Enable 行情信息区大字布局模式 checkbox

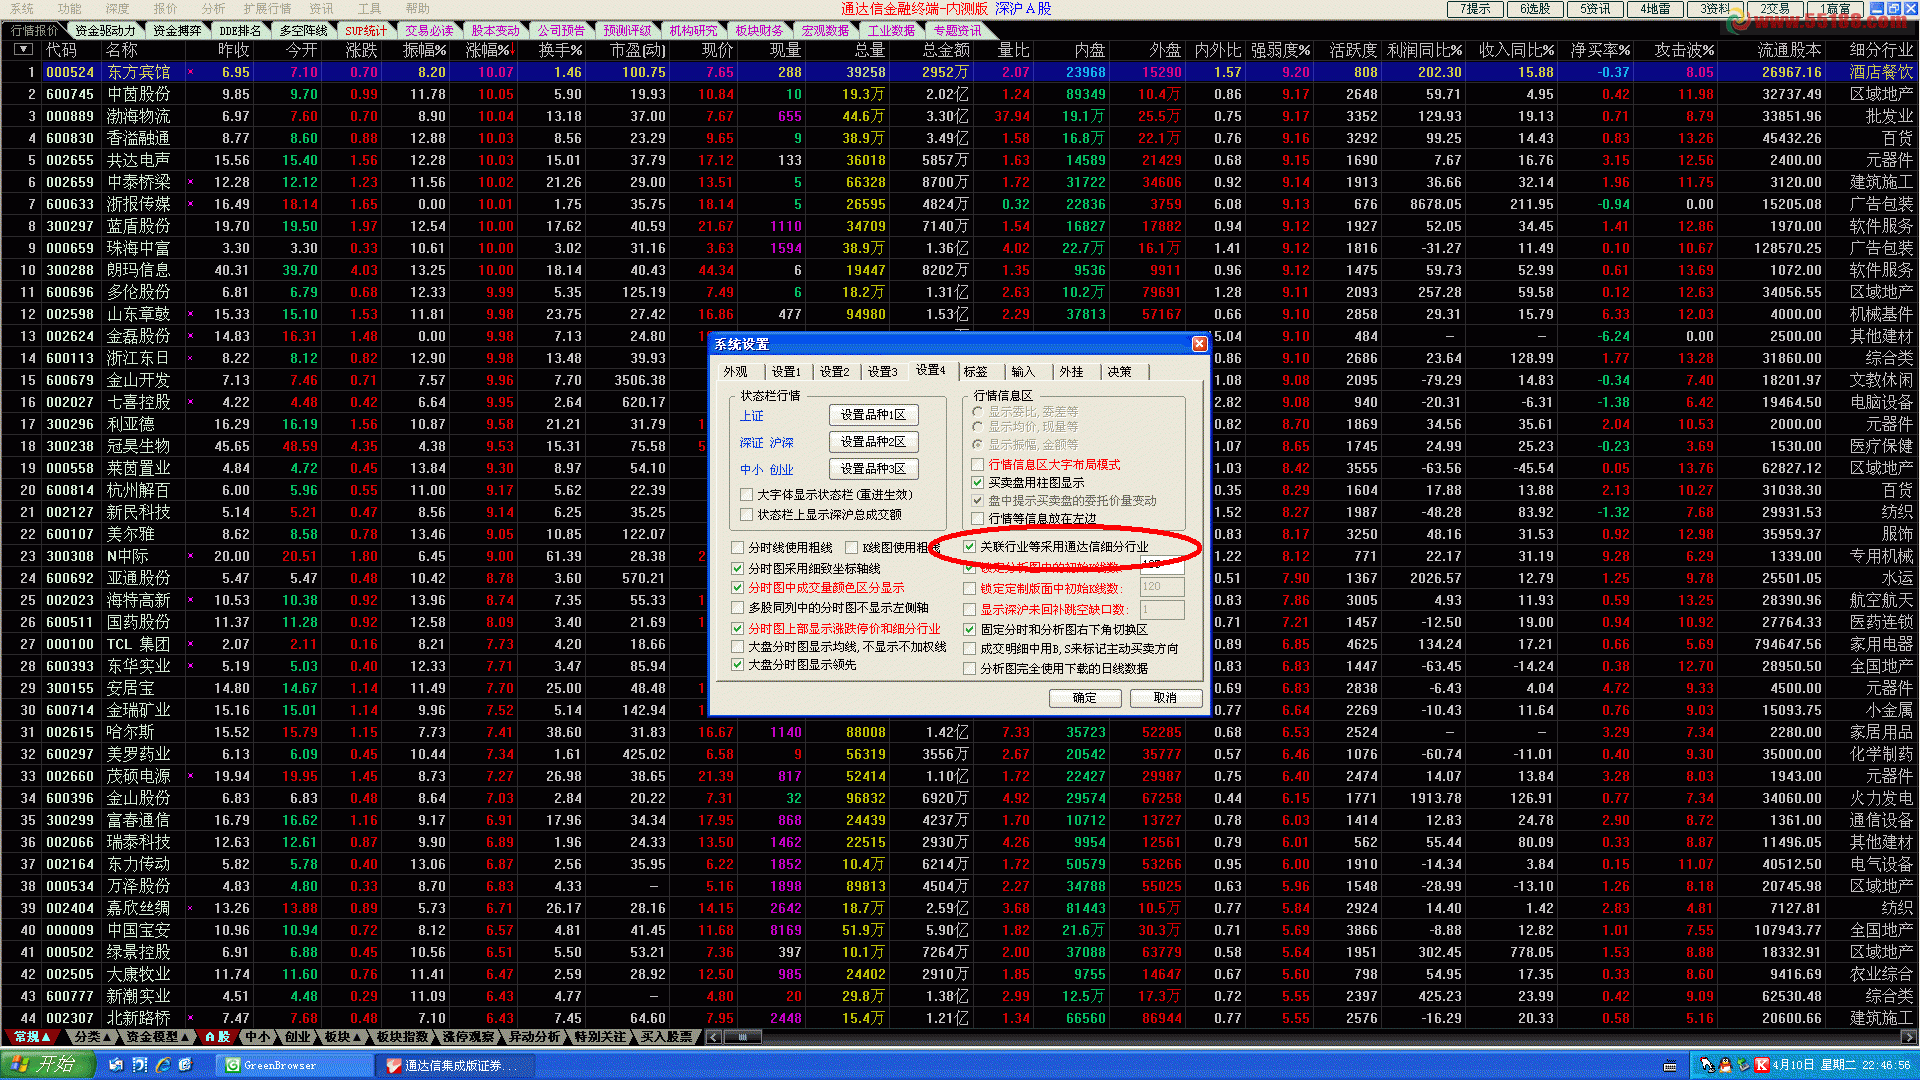978,464
